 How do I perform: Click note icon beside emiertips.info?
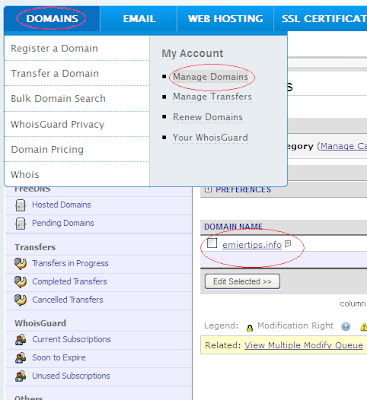[288, 244]
